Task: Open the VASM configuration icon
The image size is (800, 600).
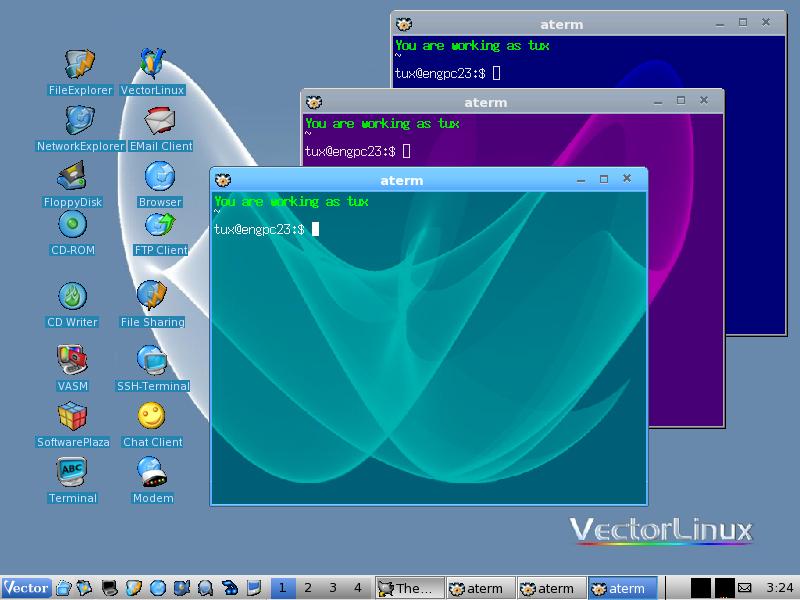Action: (x=72, y=361)
